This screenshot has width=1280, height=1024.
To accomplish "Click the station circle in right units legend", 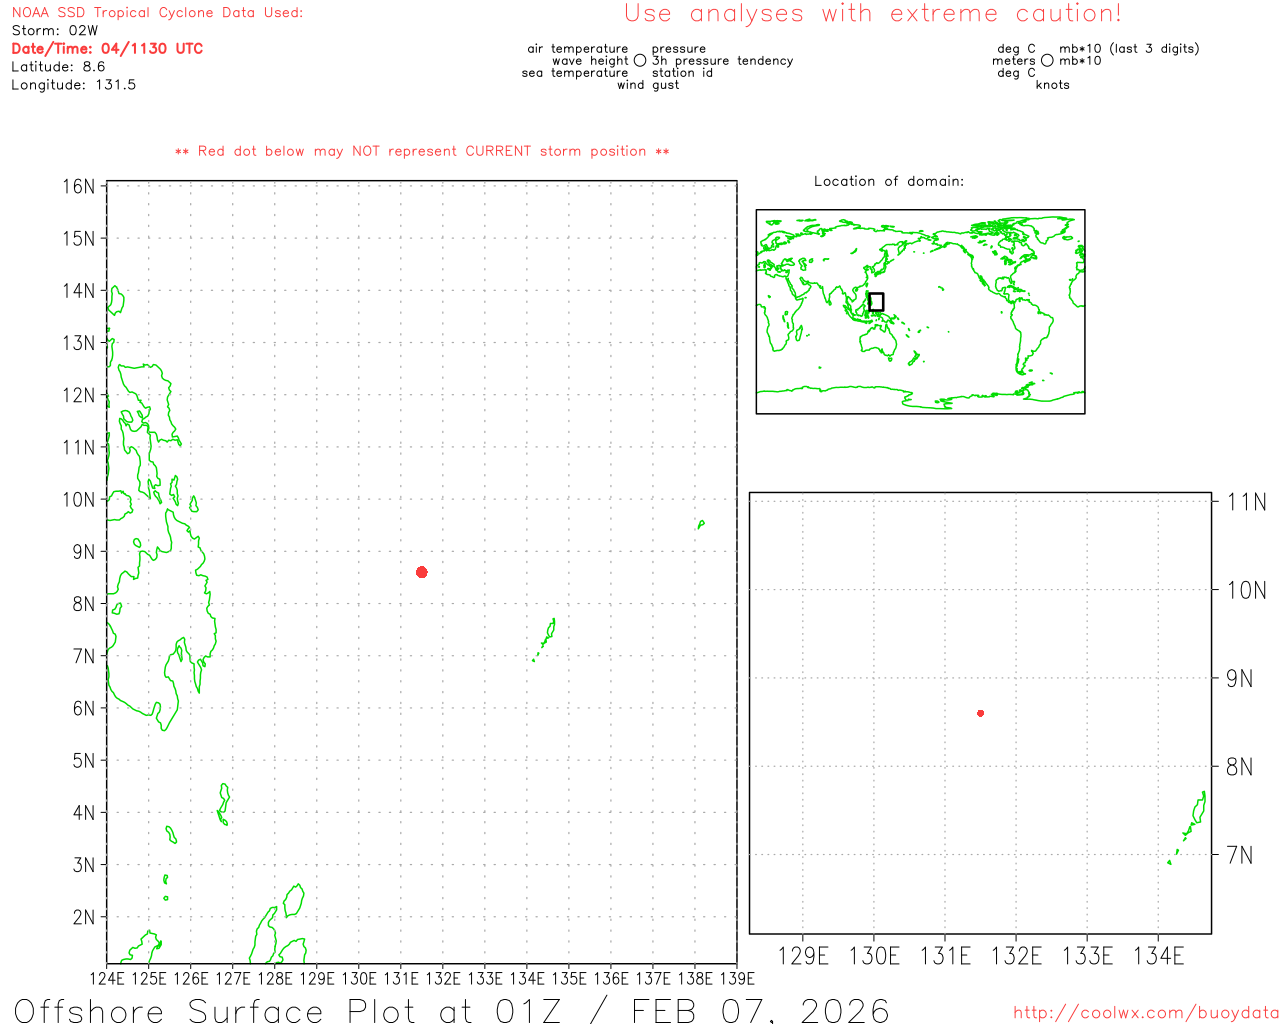I will click(1047, 61).
